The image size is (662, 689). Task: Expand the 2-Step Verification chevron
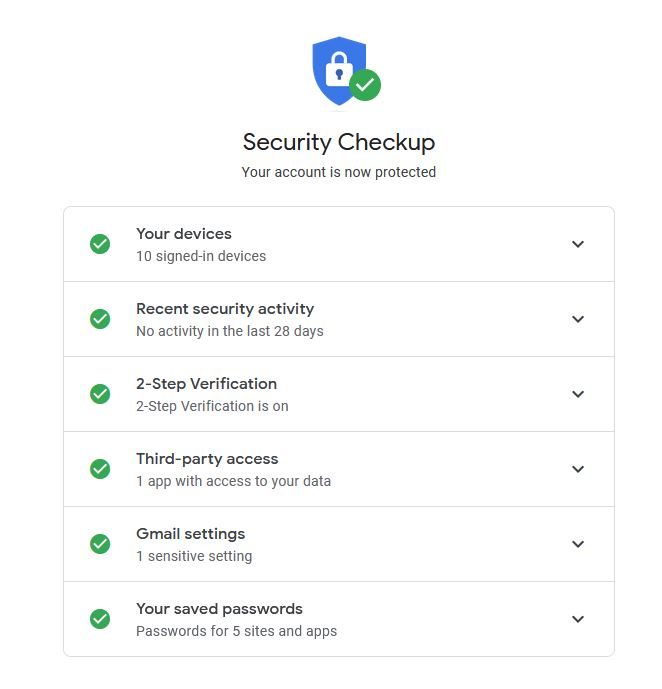coord(578,394)
